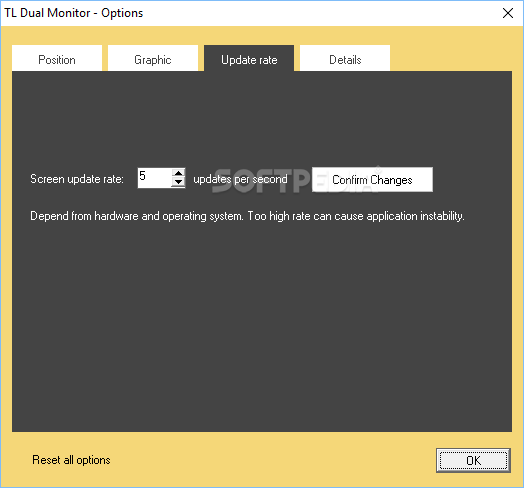The width and height of the screenshot is (524, 488).
Task: Switch to the Position tab
Action: point(57,58)
